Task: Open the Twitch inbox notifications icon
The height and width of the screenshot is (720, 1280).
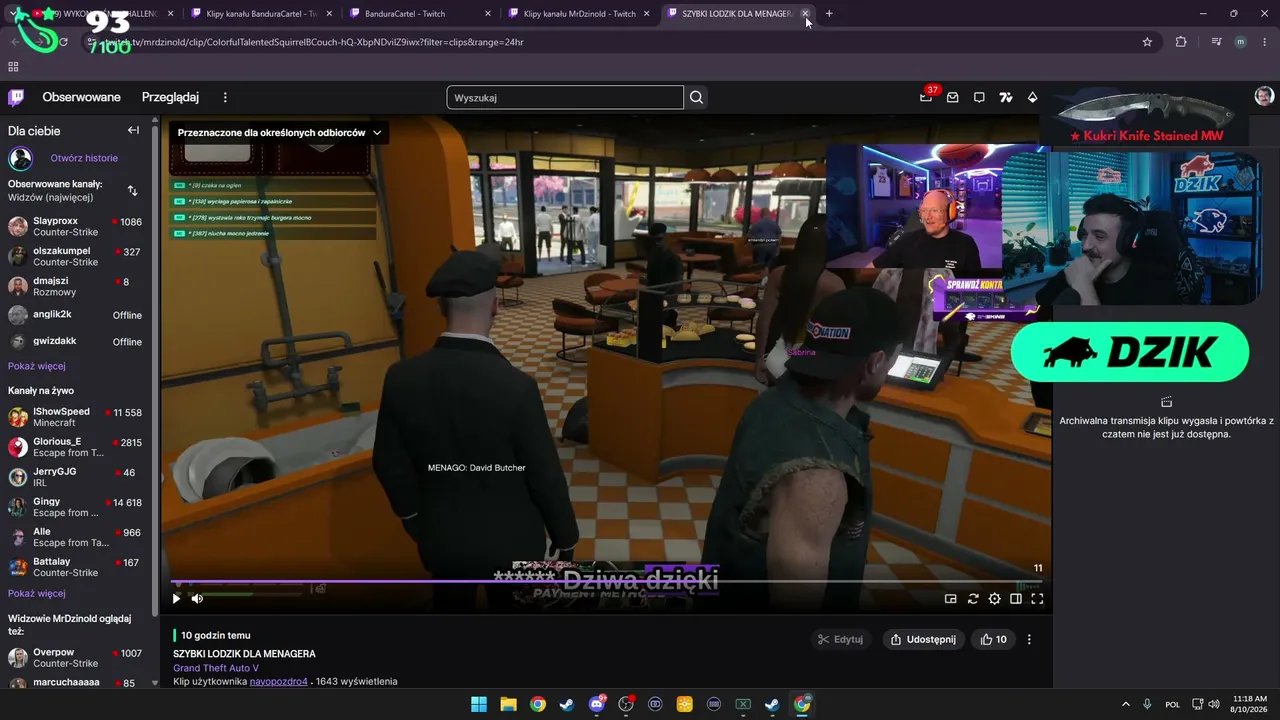Action: [953, 97]
